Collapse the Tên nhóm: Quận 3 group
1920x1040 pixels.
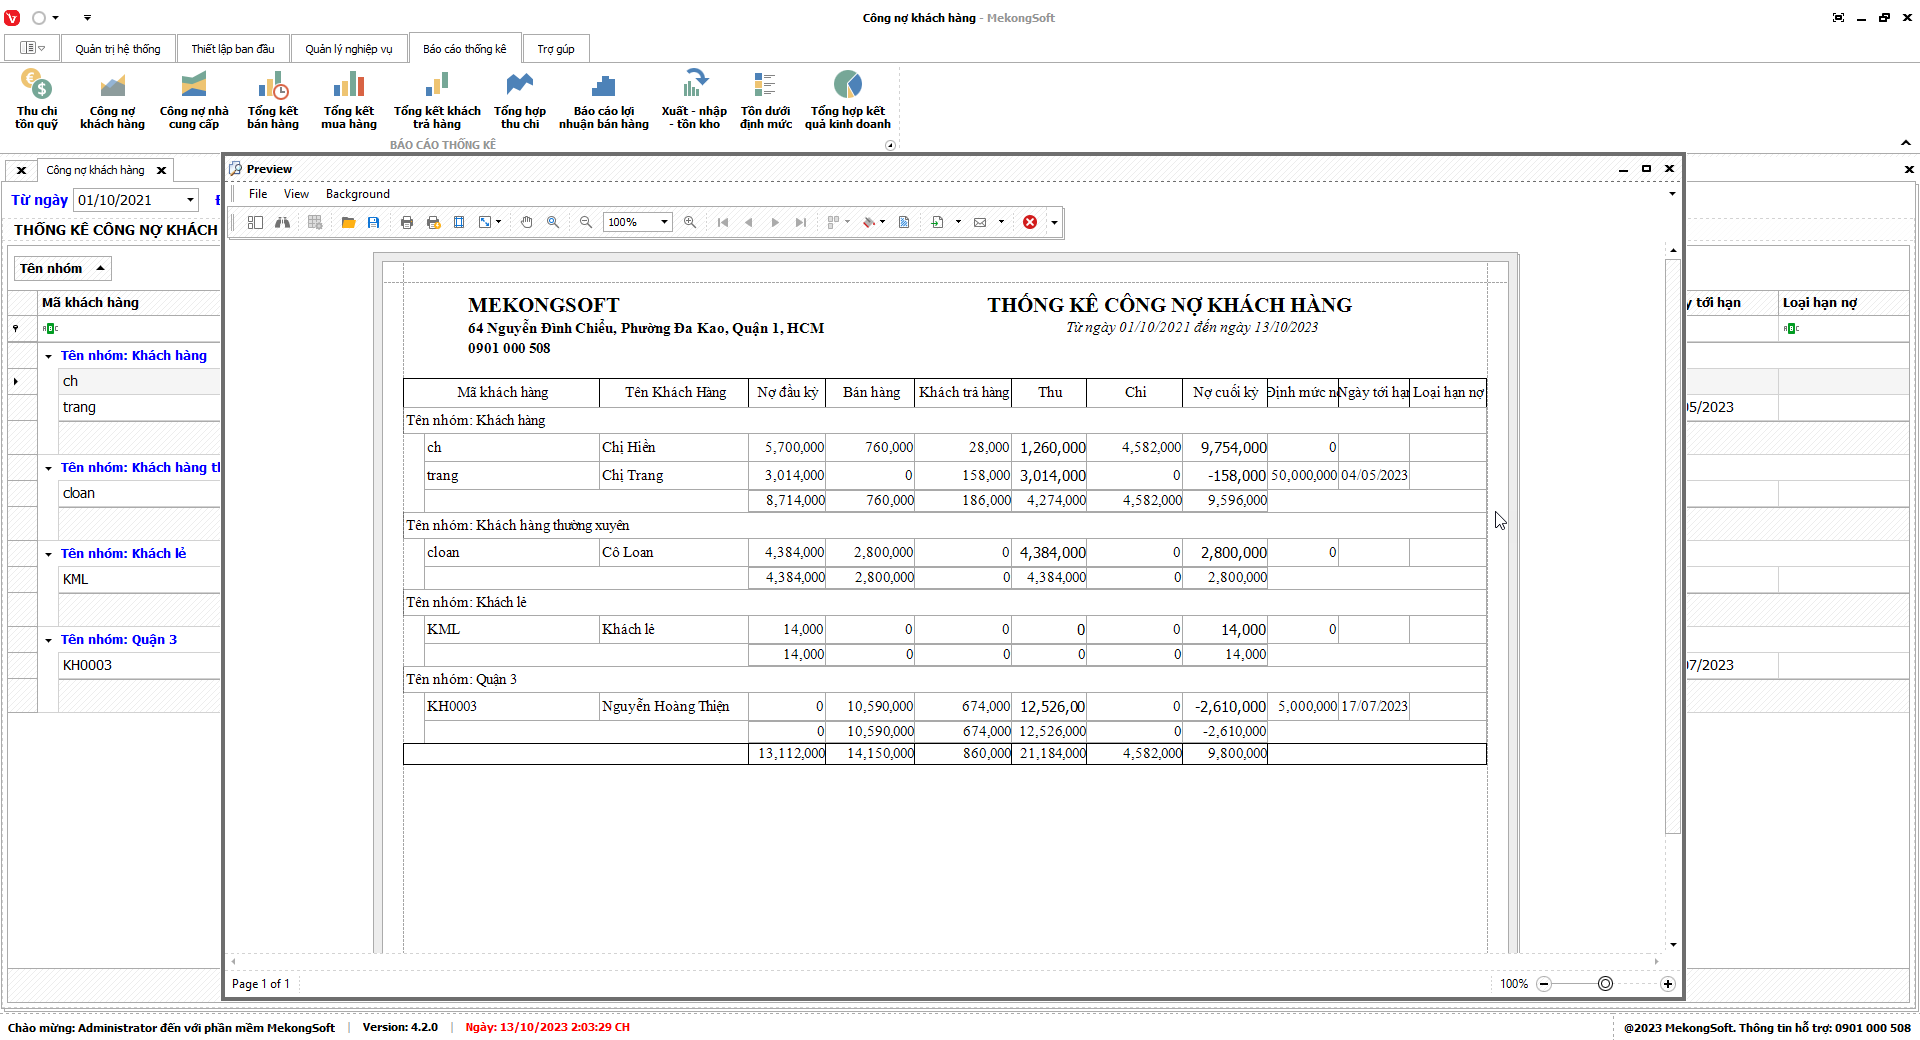[48, 640]
